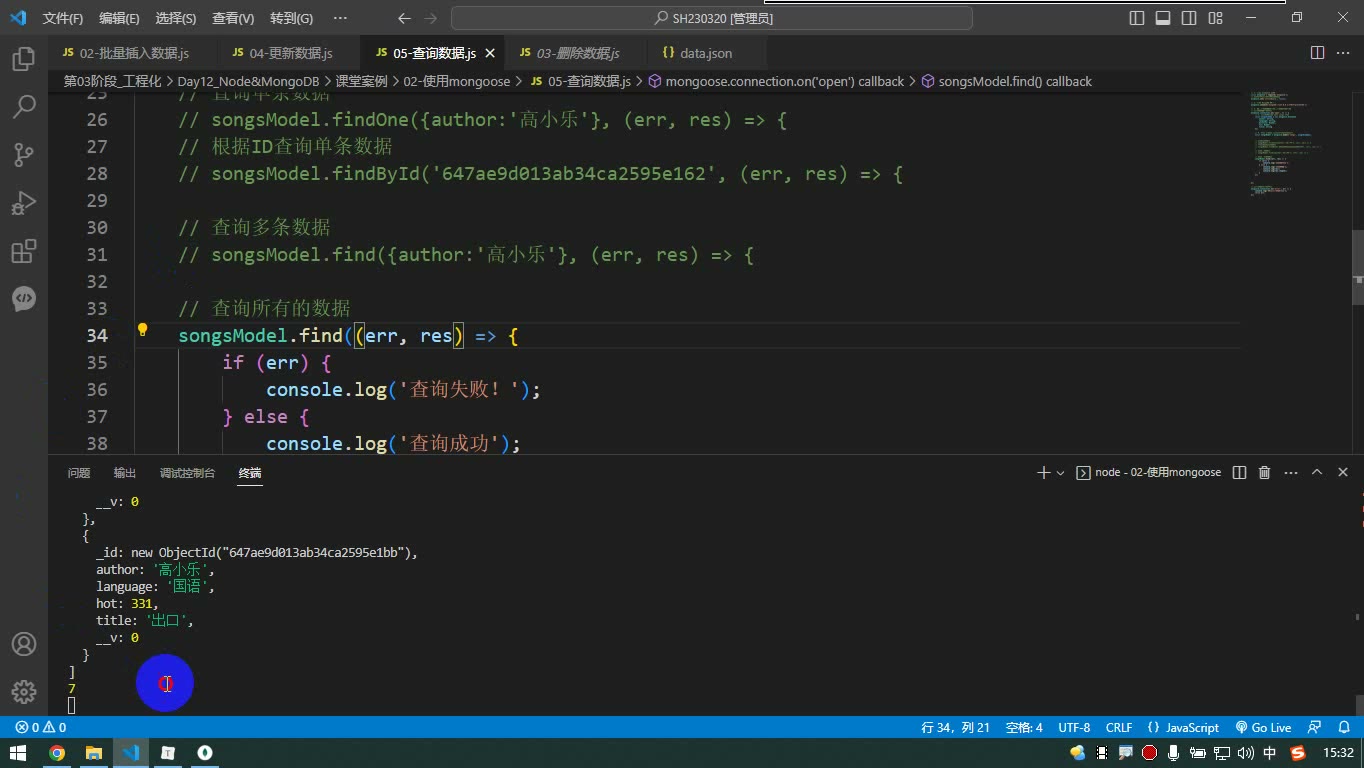Open the title bar overflow menu (…)
The image size is (1364, 768).
click(x=340, y=18)
